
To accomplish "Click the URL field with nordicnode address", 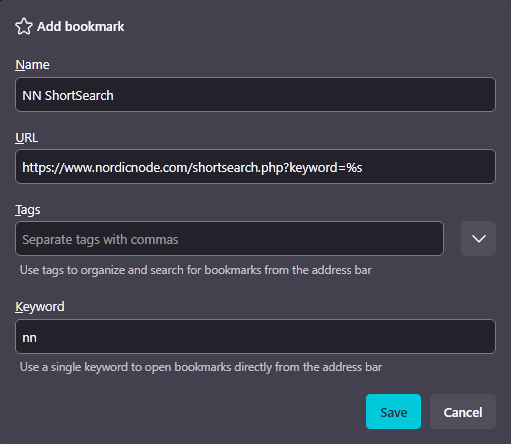I will pos(255,167).
